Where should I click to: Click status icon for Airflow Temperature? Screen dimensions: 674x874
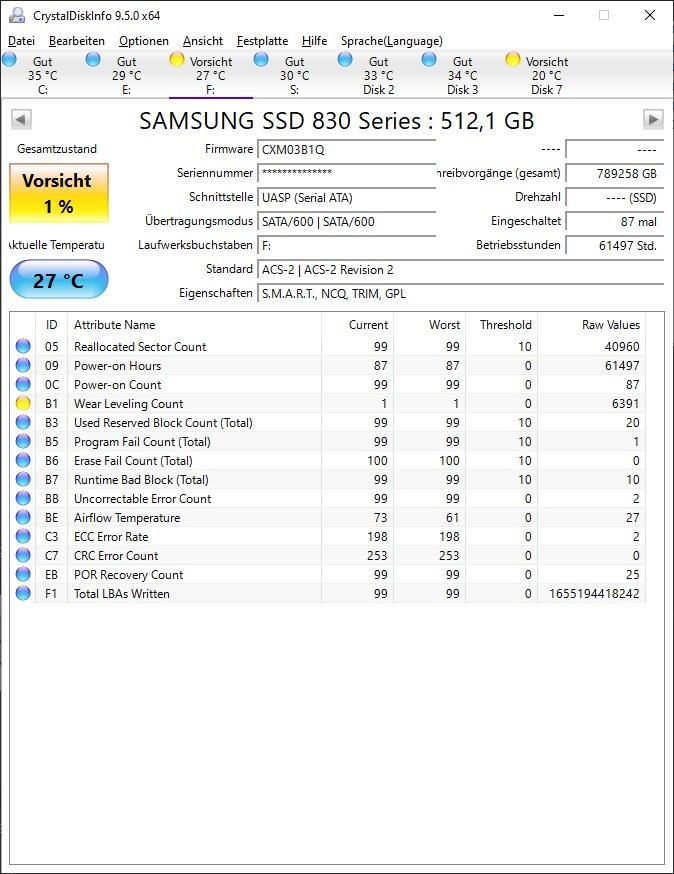coord(23,517)
